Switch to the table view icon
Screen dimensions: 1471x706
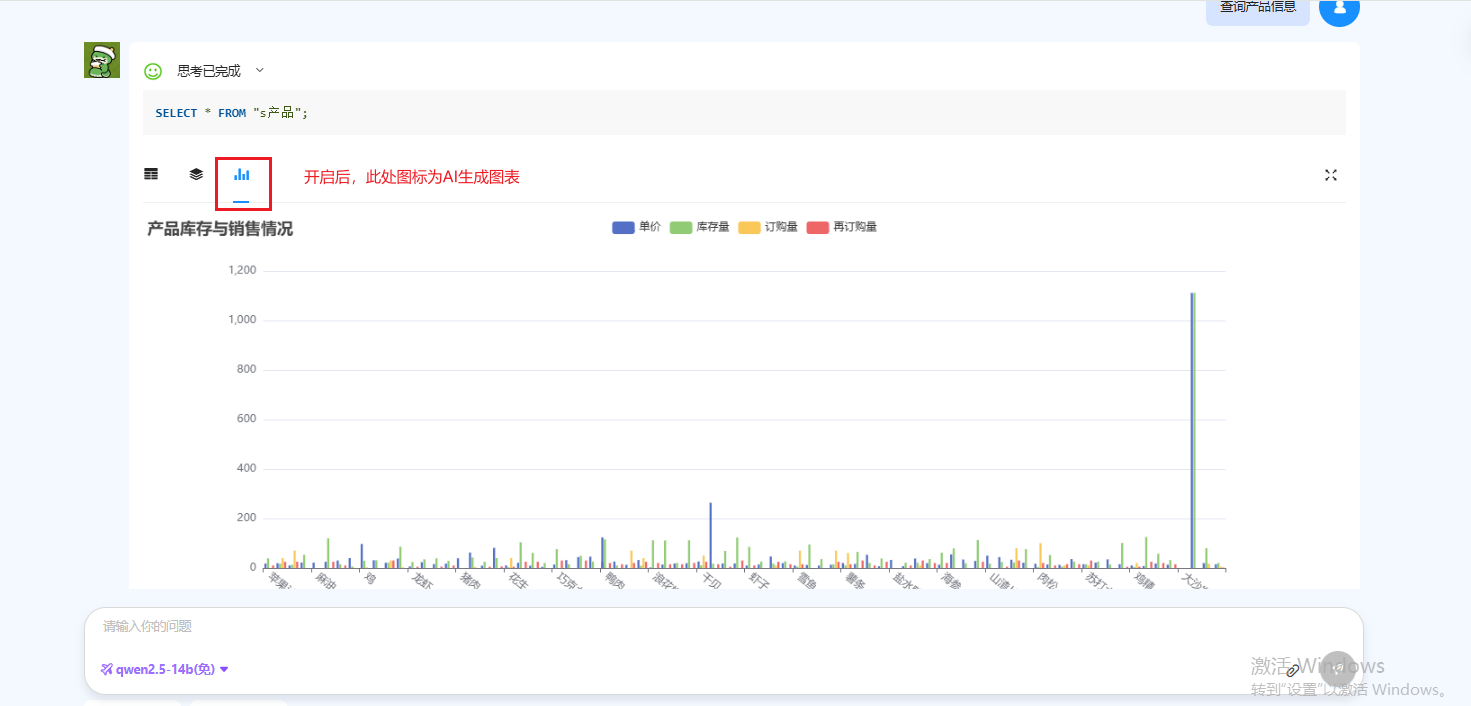tap(151, 174)
